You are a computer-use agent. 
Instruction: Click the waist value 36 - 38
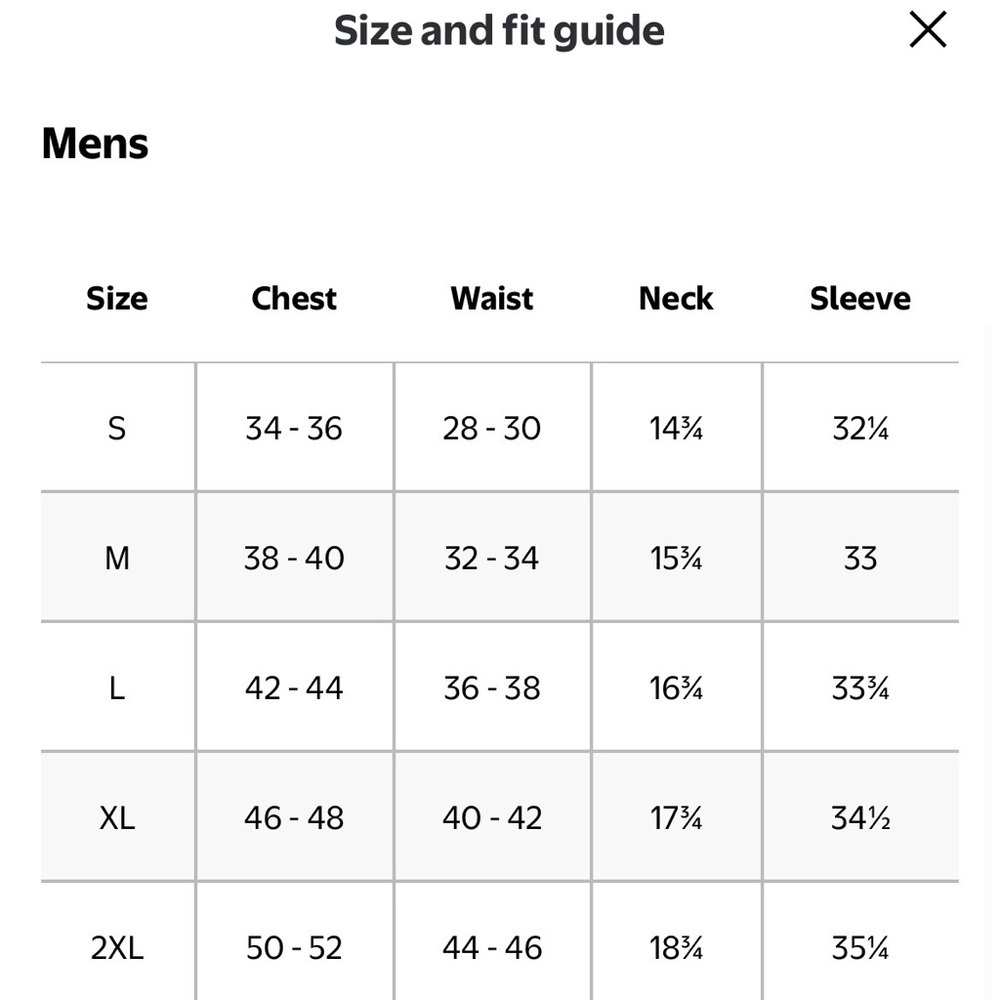[x=492, y=688]
